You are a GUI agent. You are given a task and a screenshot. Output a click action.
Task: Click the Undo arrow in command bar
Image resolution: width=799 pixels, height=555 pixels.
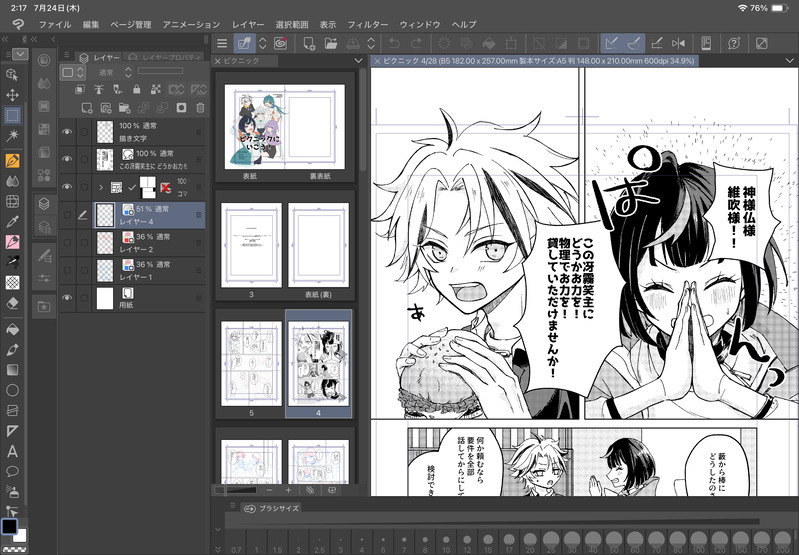394,44
